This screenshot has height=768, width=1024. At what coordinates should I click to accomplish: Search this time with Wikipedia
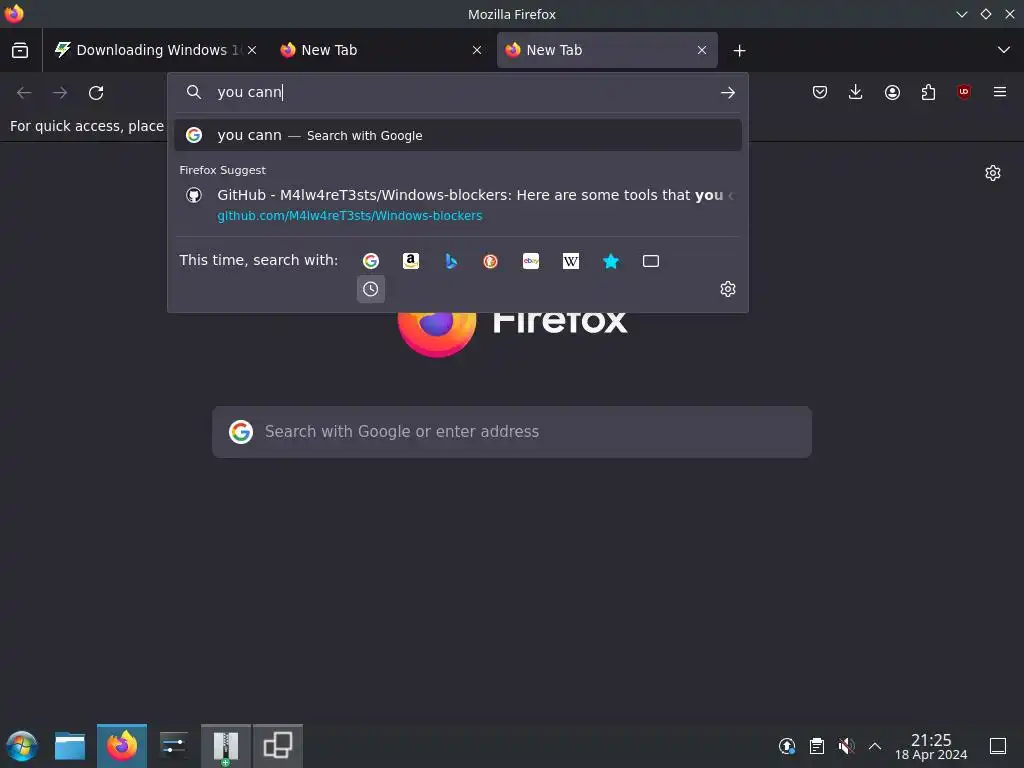(x=571, y=261)
